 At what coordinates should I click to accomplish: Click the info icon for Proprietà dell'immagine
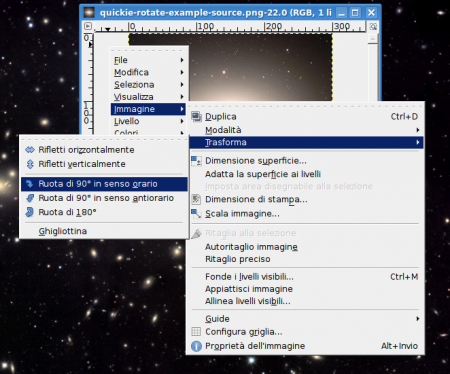(x=196, y=346)
